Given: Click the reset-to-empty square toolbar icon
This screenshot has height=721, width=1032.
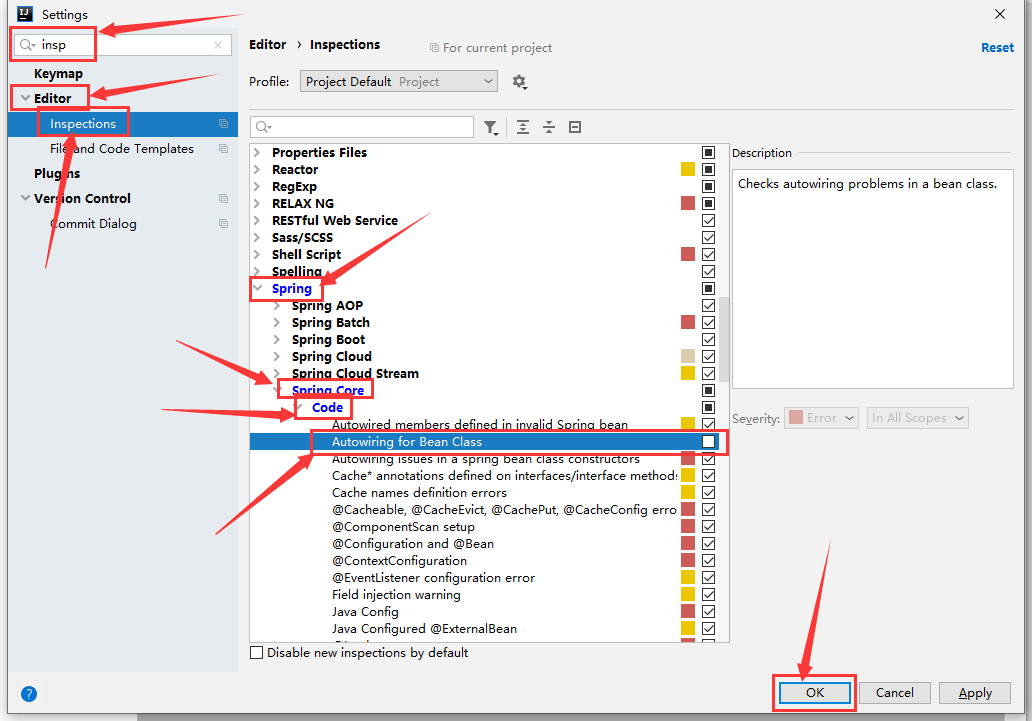Looking at the screenshot, I should coord(575,127).
